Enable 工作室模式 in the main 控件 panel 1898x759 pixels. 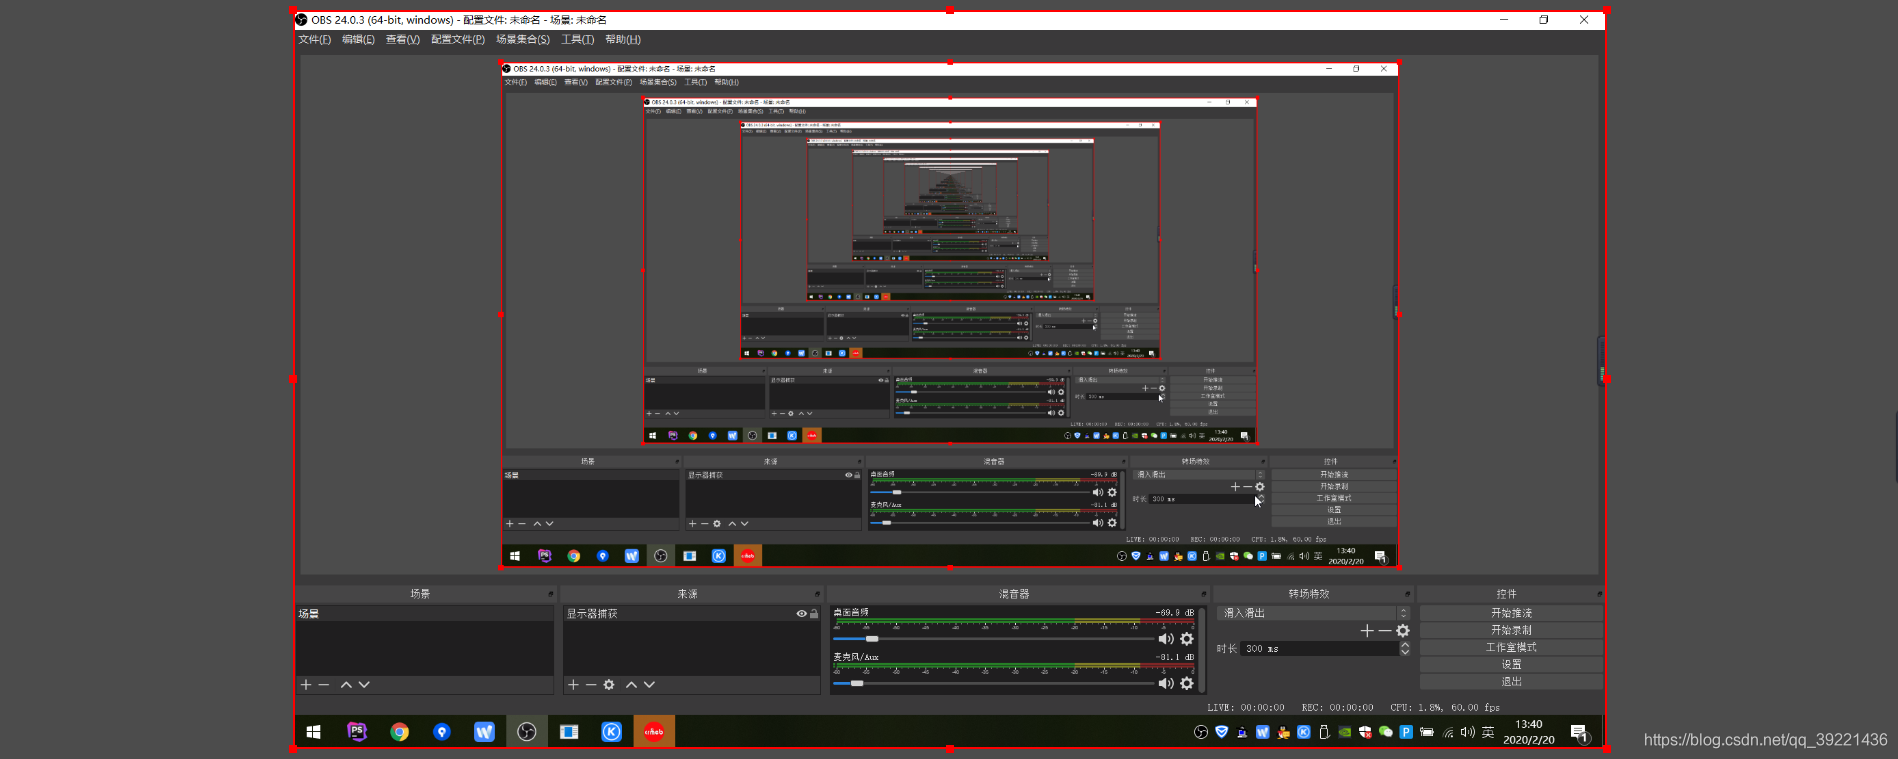1511,647
